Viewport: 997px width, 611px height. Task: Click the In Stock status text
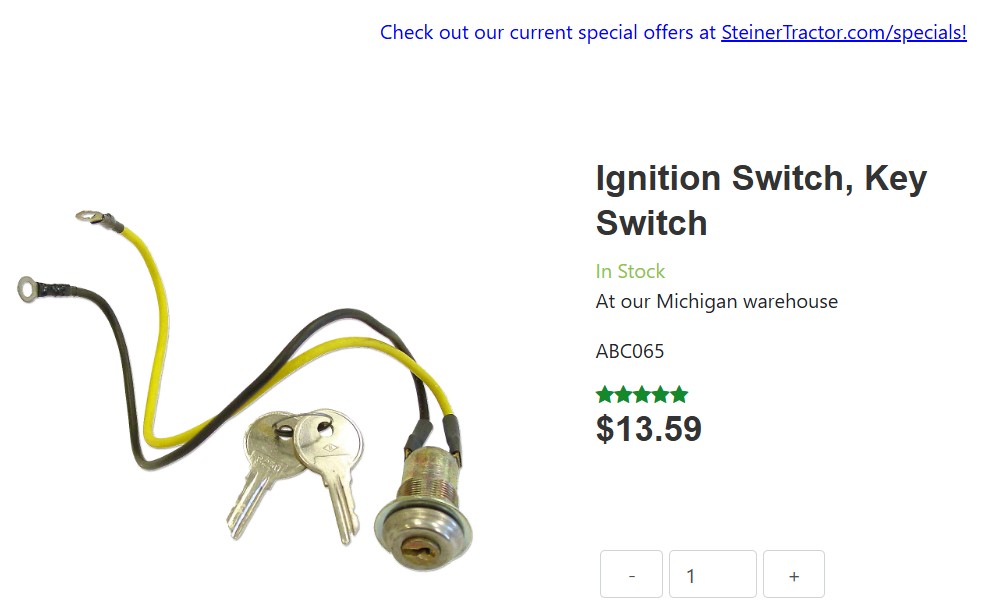[x=630, y=271]
